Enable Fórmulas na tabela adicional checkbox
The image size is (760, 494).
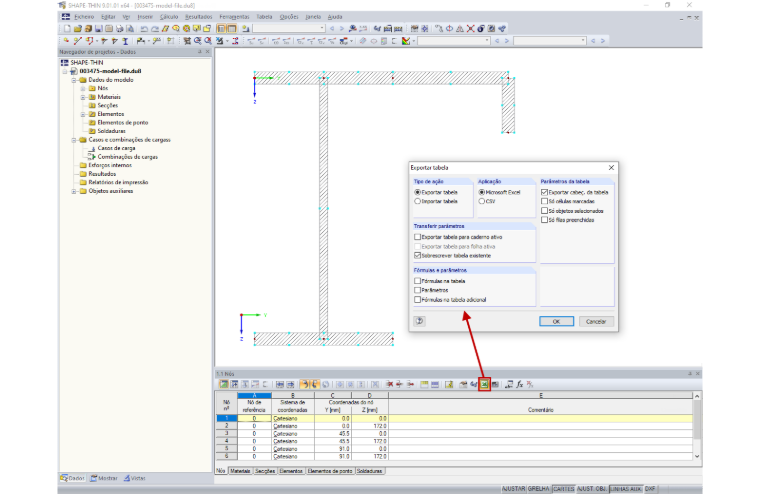tap(417, 300)
